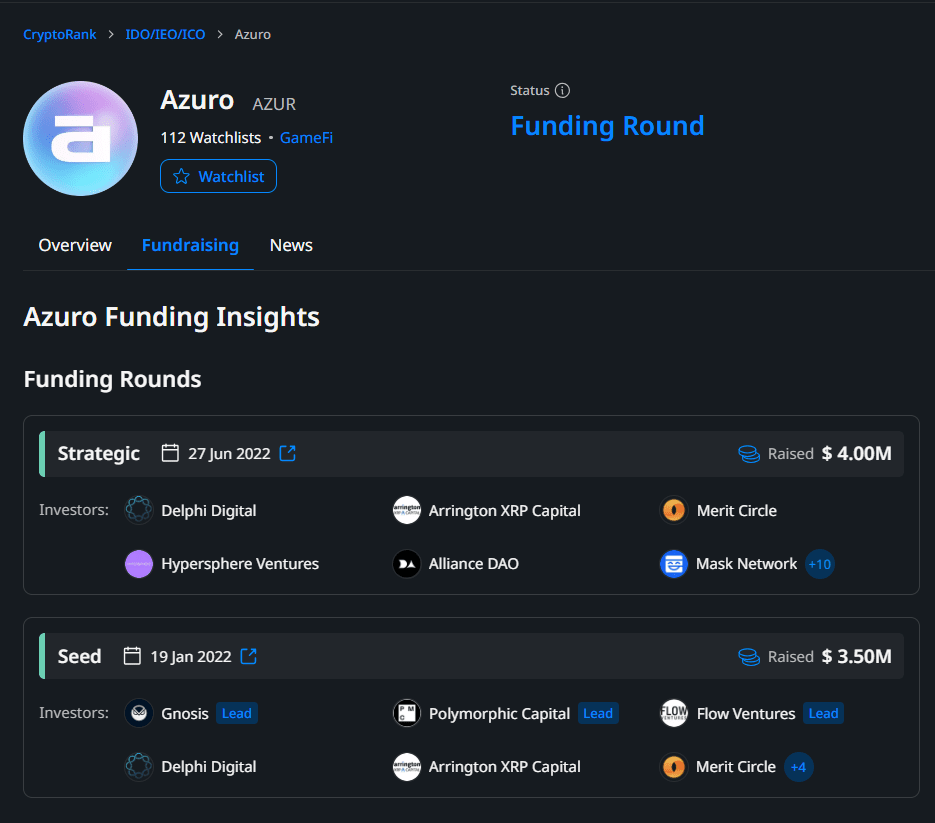Click the Alliance DAO logo
This screenshot has width=935, height=823.
tap(407, 564)
